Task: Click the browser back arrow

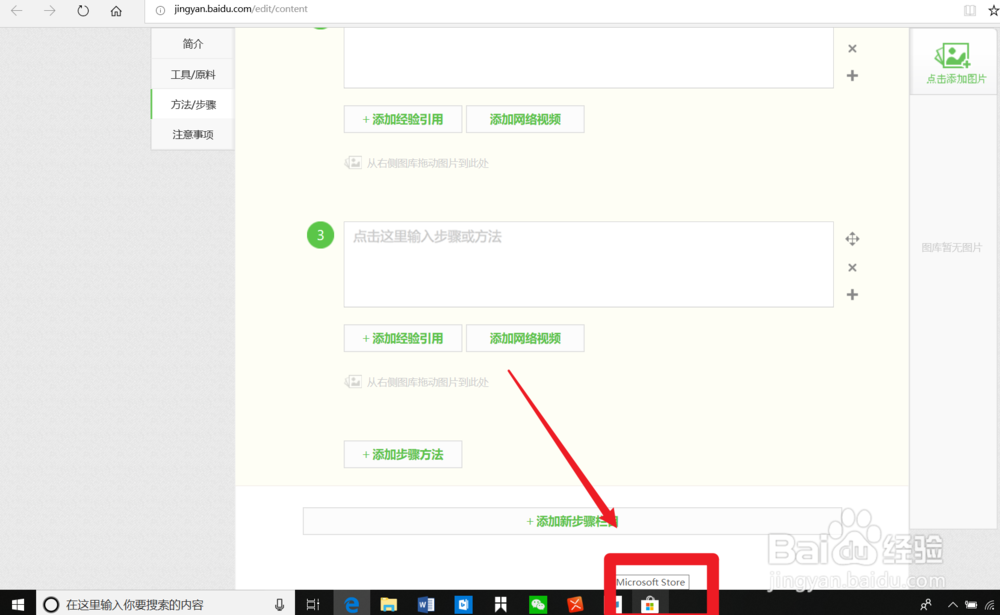Action: click(17, 10)
